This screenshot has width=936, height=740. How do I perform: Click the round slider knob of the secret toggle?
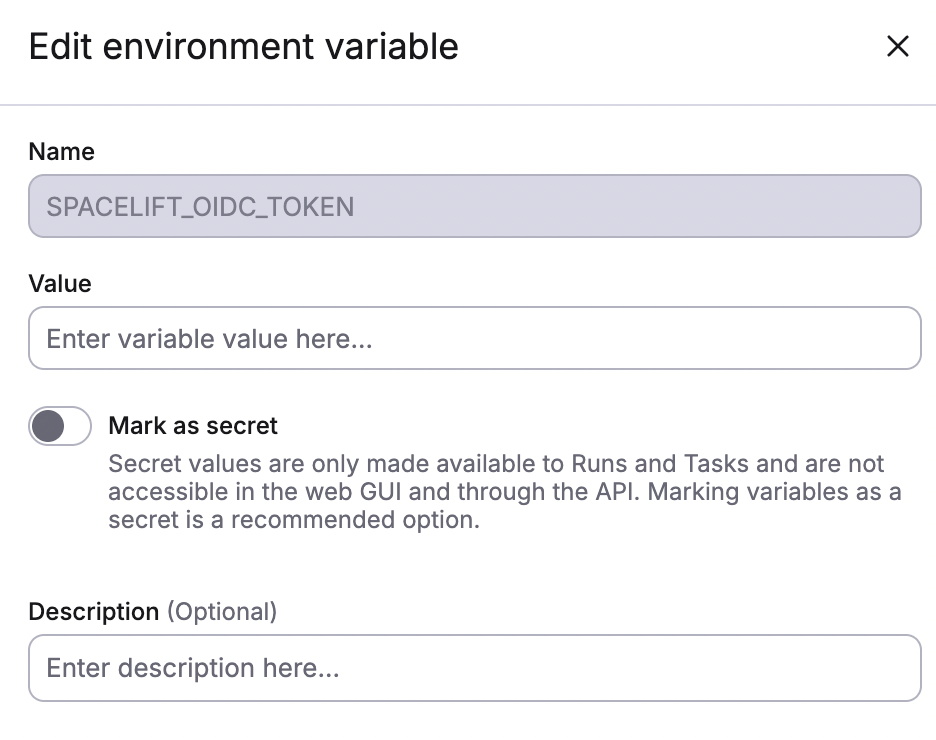[x=48, y=426]
